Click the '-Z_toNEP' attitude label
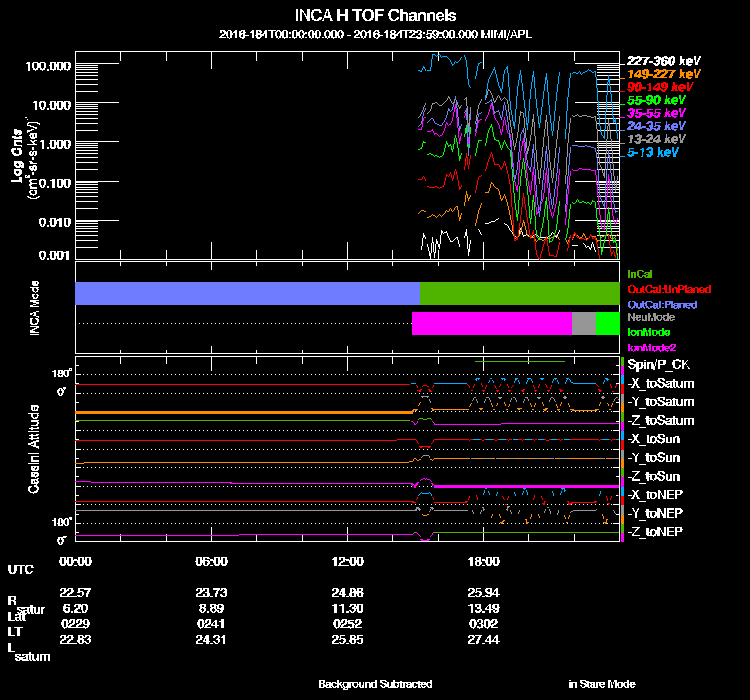 pyautogui.click(x=655, y=532)
